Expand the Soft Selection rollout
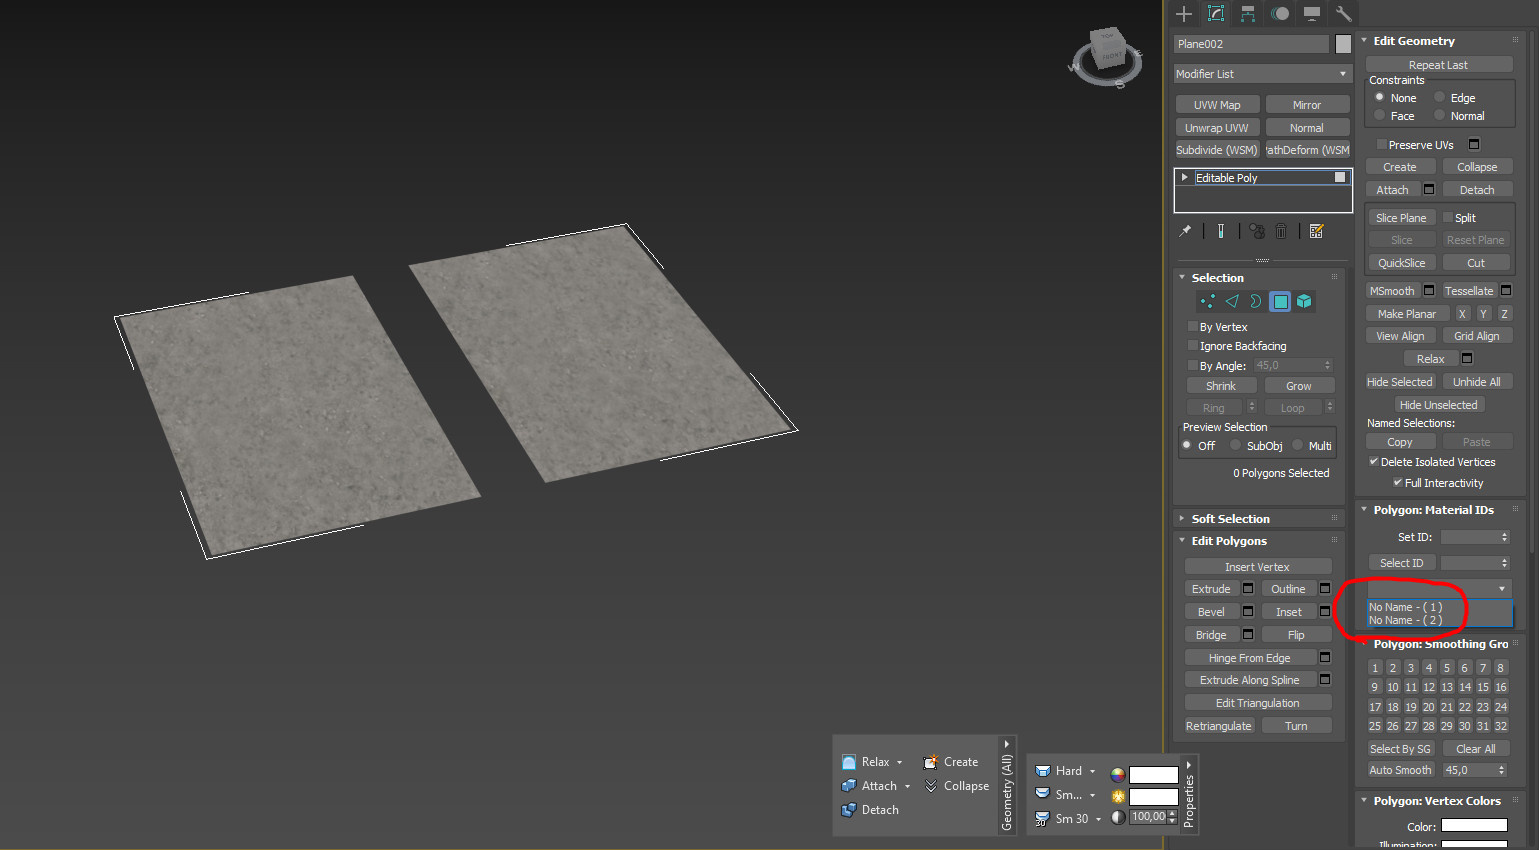This screenshot has width=1539, height=850. click(x=1182, y=519)
